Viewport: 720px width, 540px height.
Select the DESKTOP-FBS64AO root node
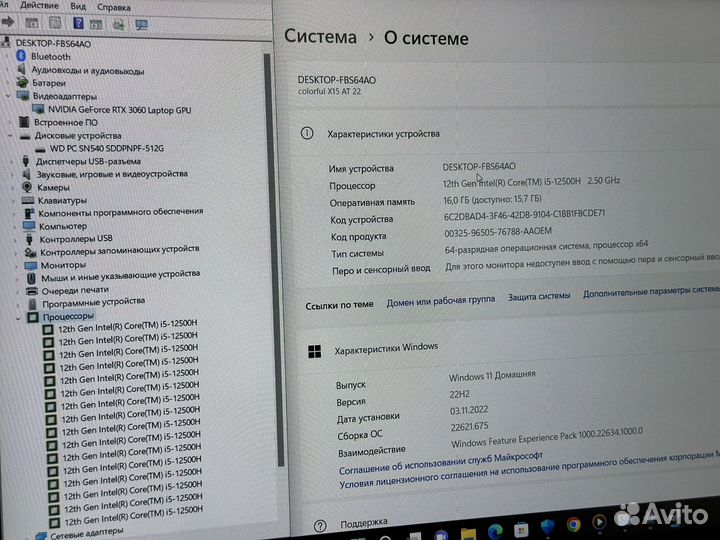coord(53,44)
